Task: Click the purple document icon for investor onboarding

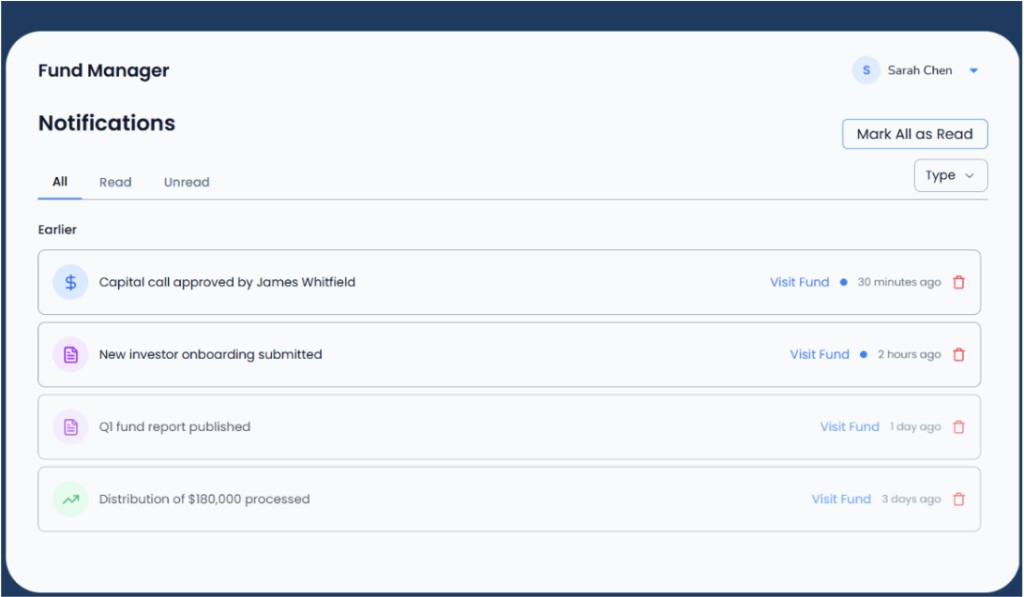Action: [x=71, y=355]
